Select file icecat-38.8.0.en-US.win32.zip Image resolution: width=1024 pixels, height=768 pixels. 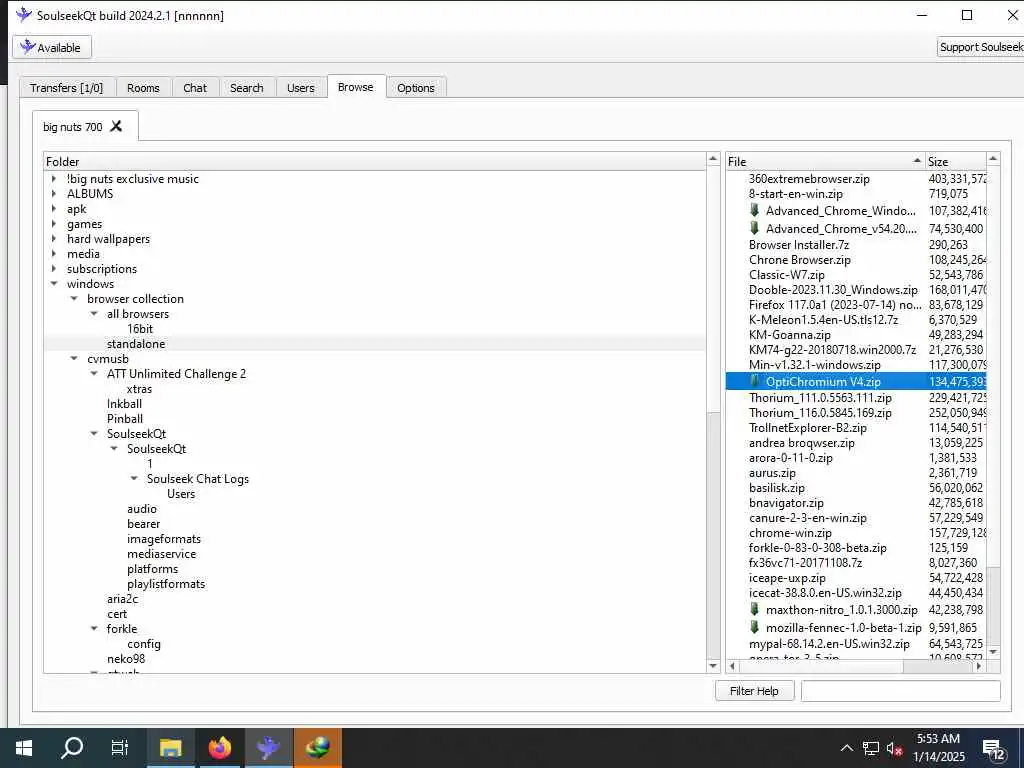point(825,593)
